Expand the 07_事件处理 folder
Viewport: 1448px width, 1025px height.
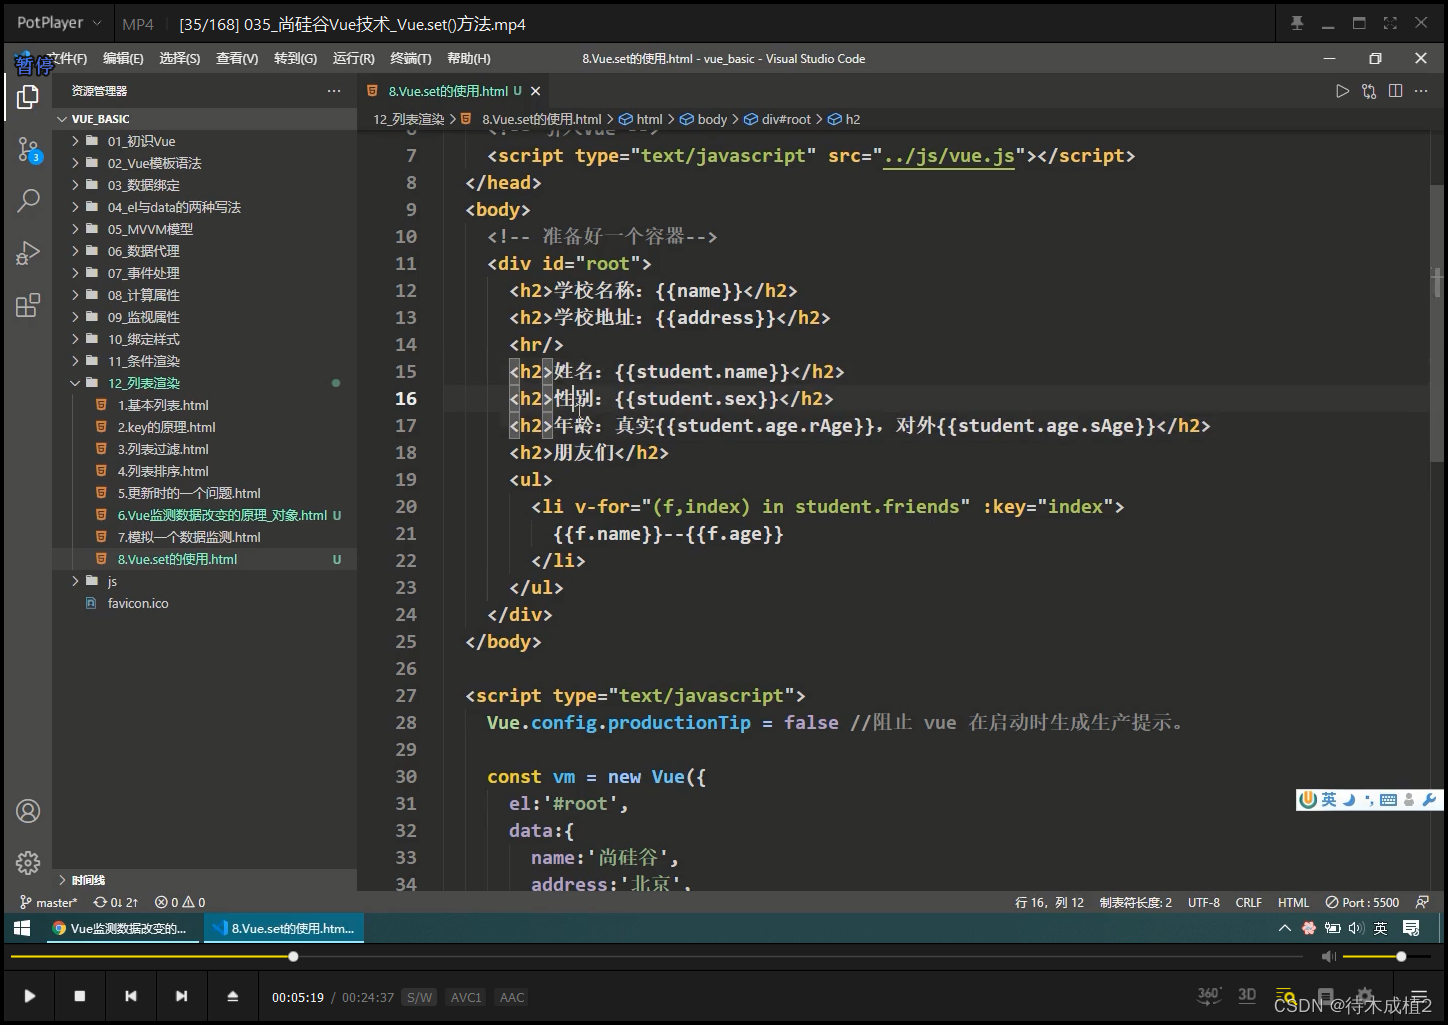pos(75,273)
